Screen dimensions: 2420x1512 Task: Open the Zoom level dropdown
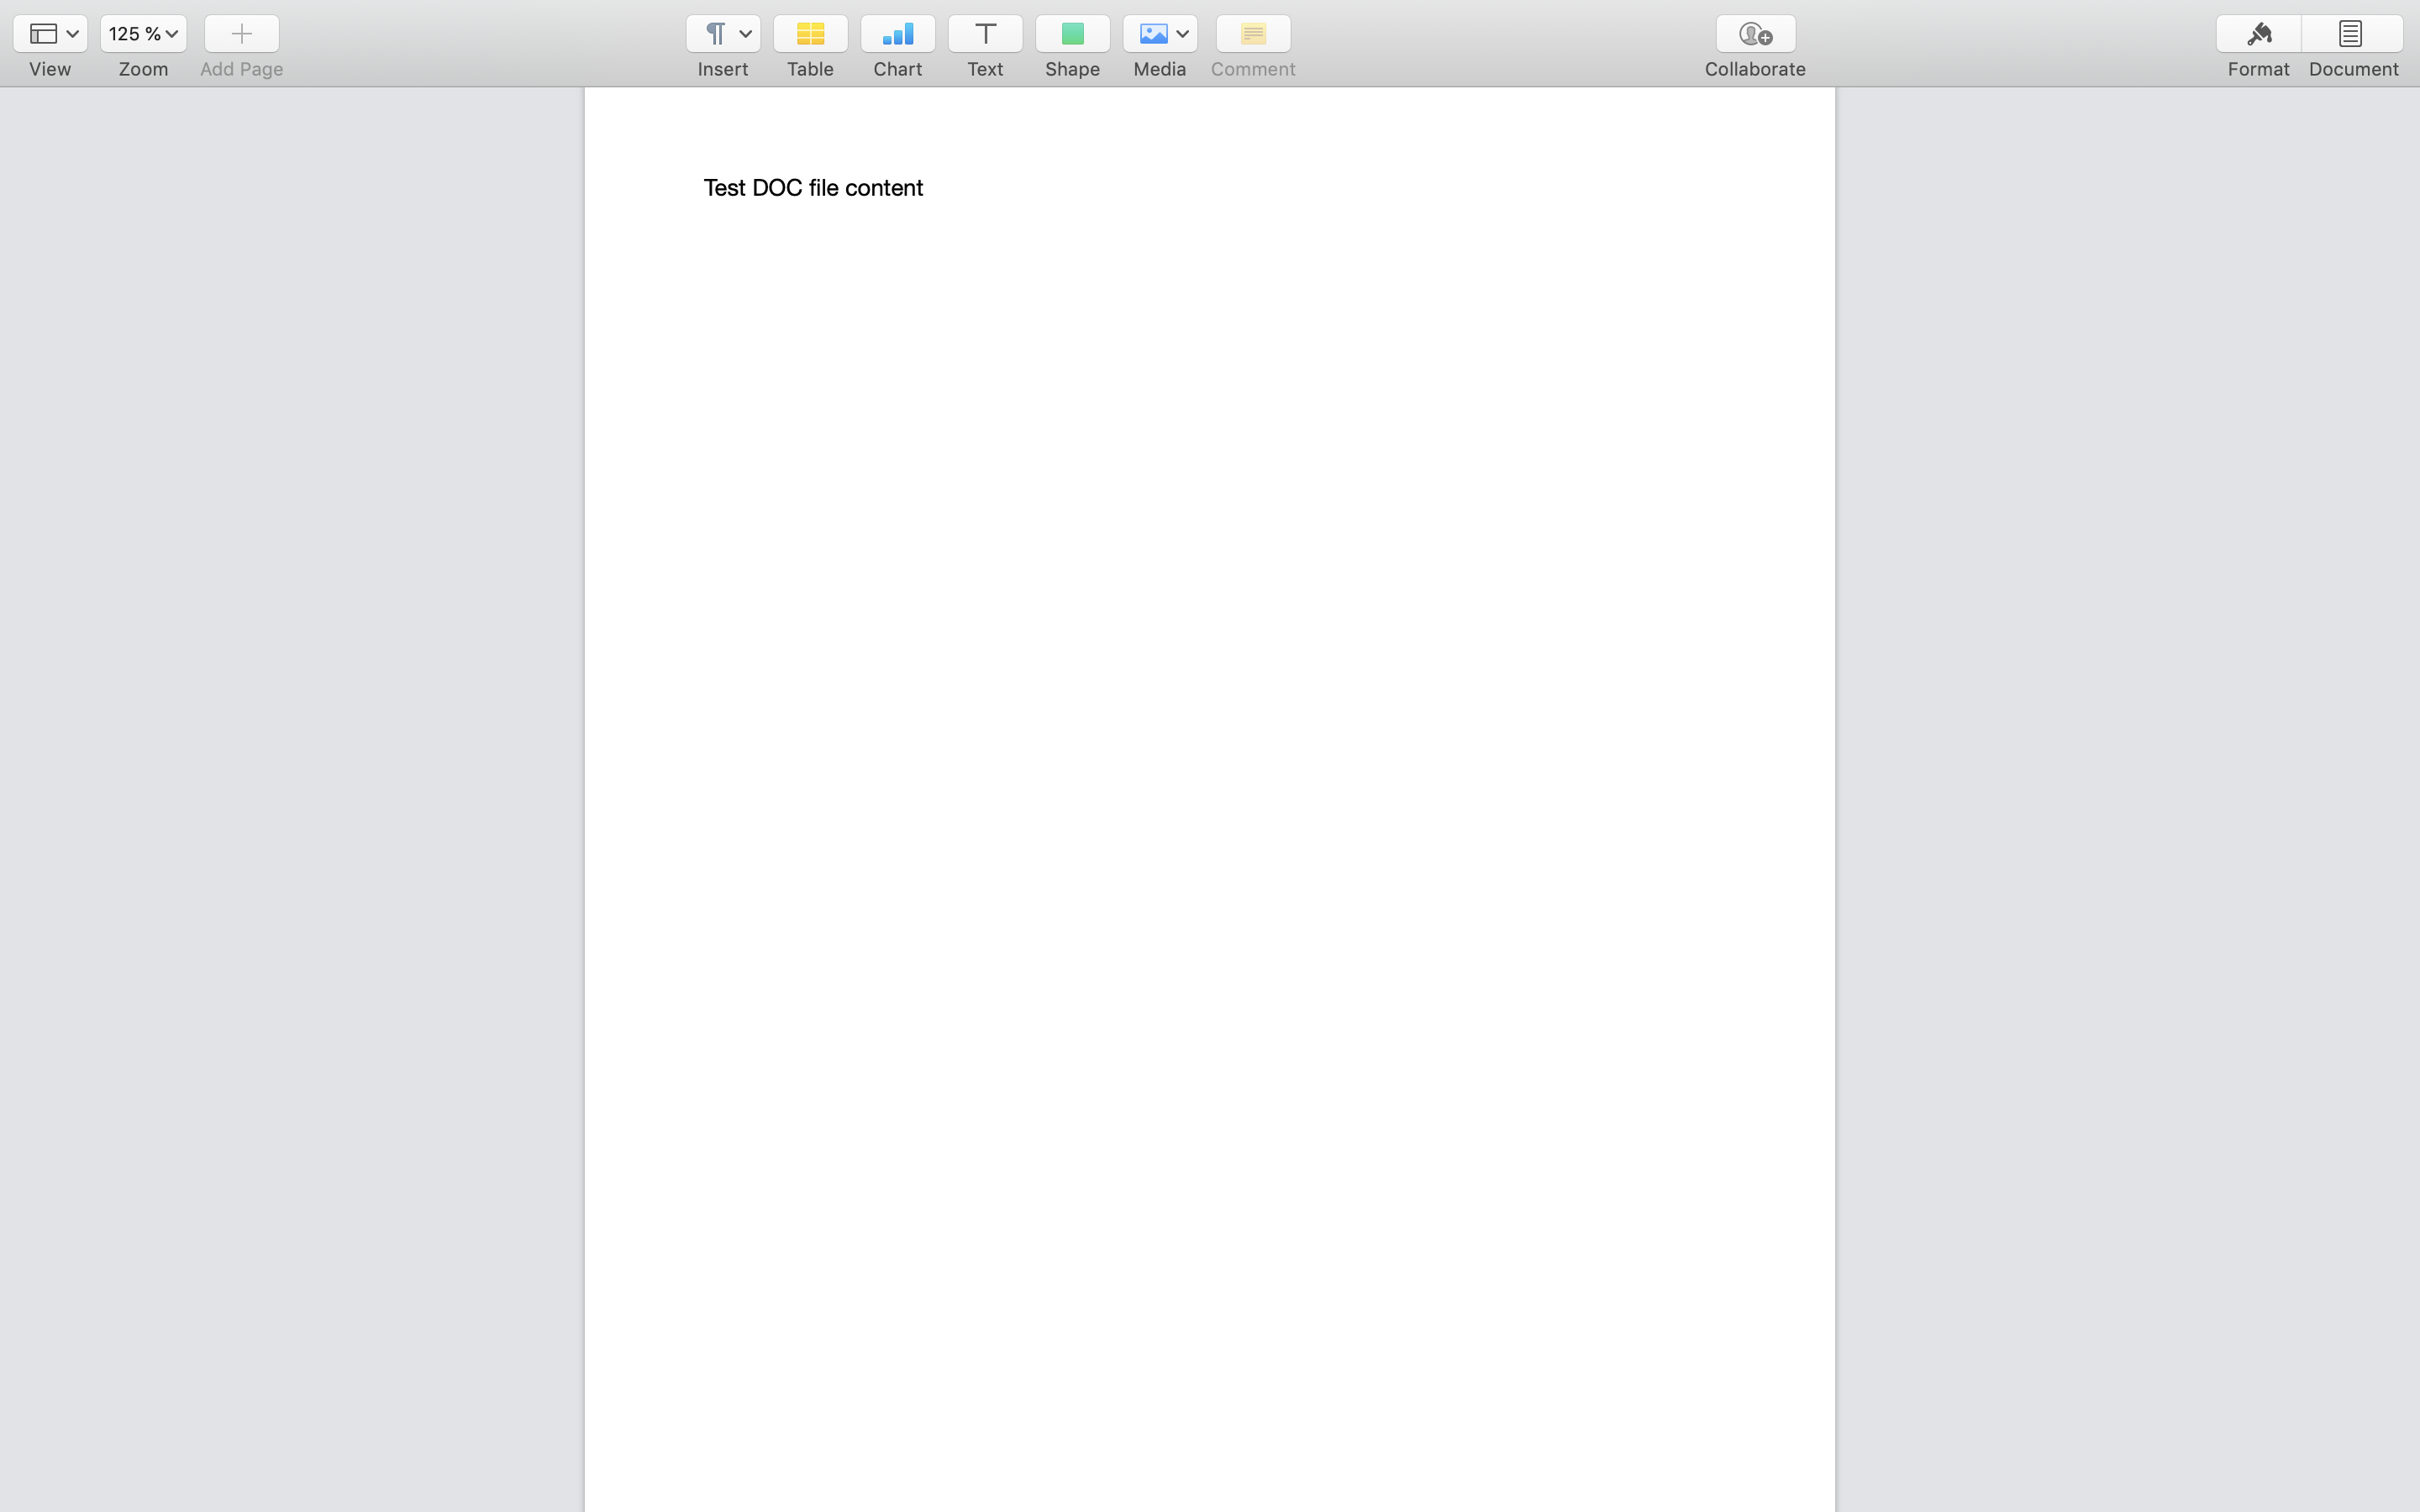click(x=143, y=33)
